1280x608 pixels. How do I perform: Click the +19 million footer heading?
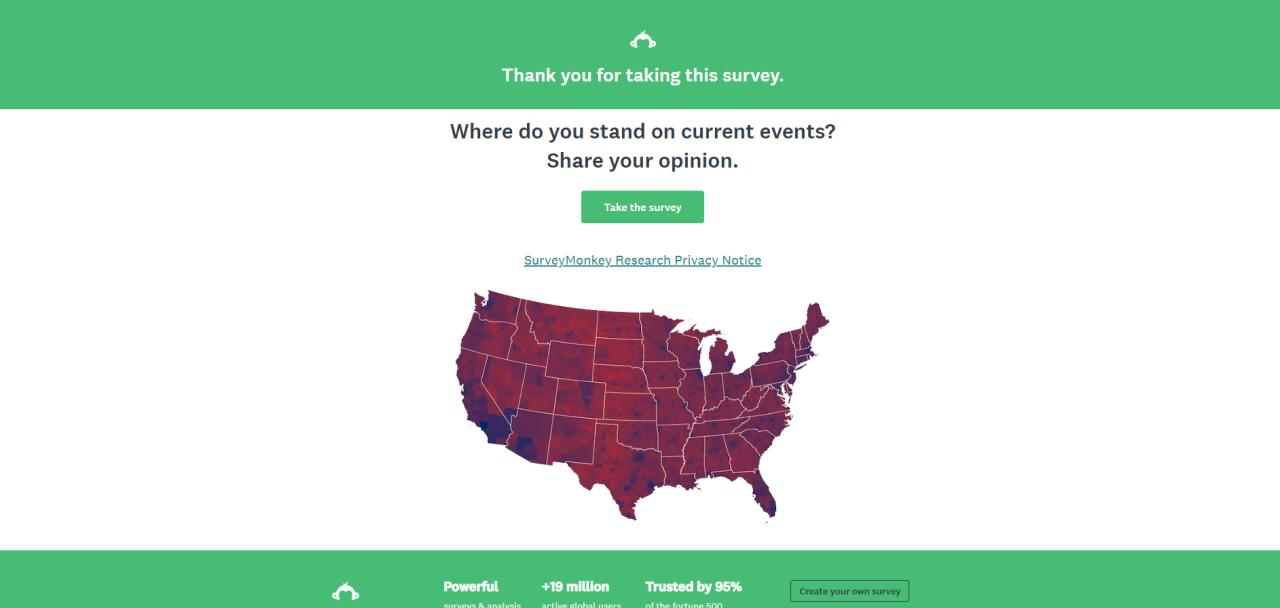pos(575,587)
